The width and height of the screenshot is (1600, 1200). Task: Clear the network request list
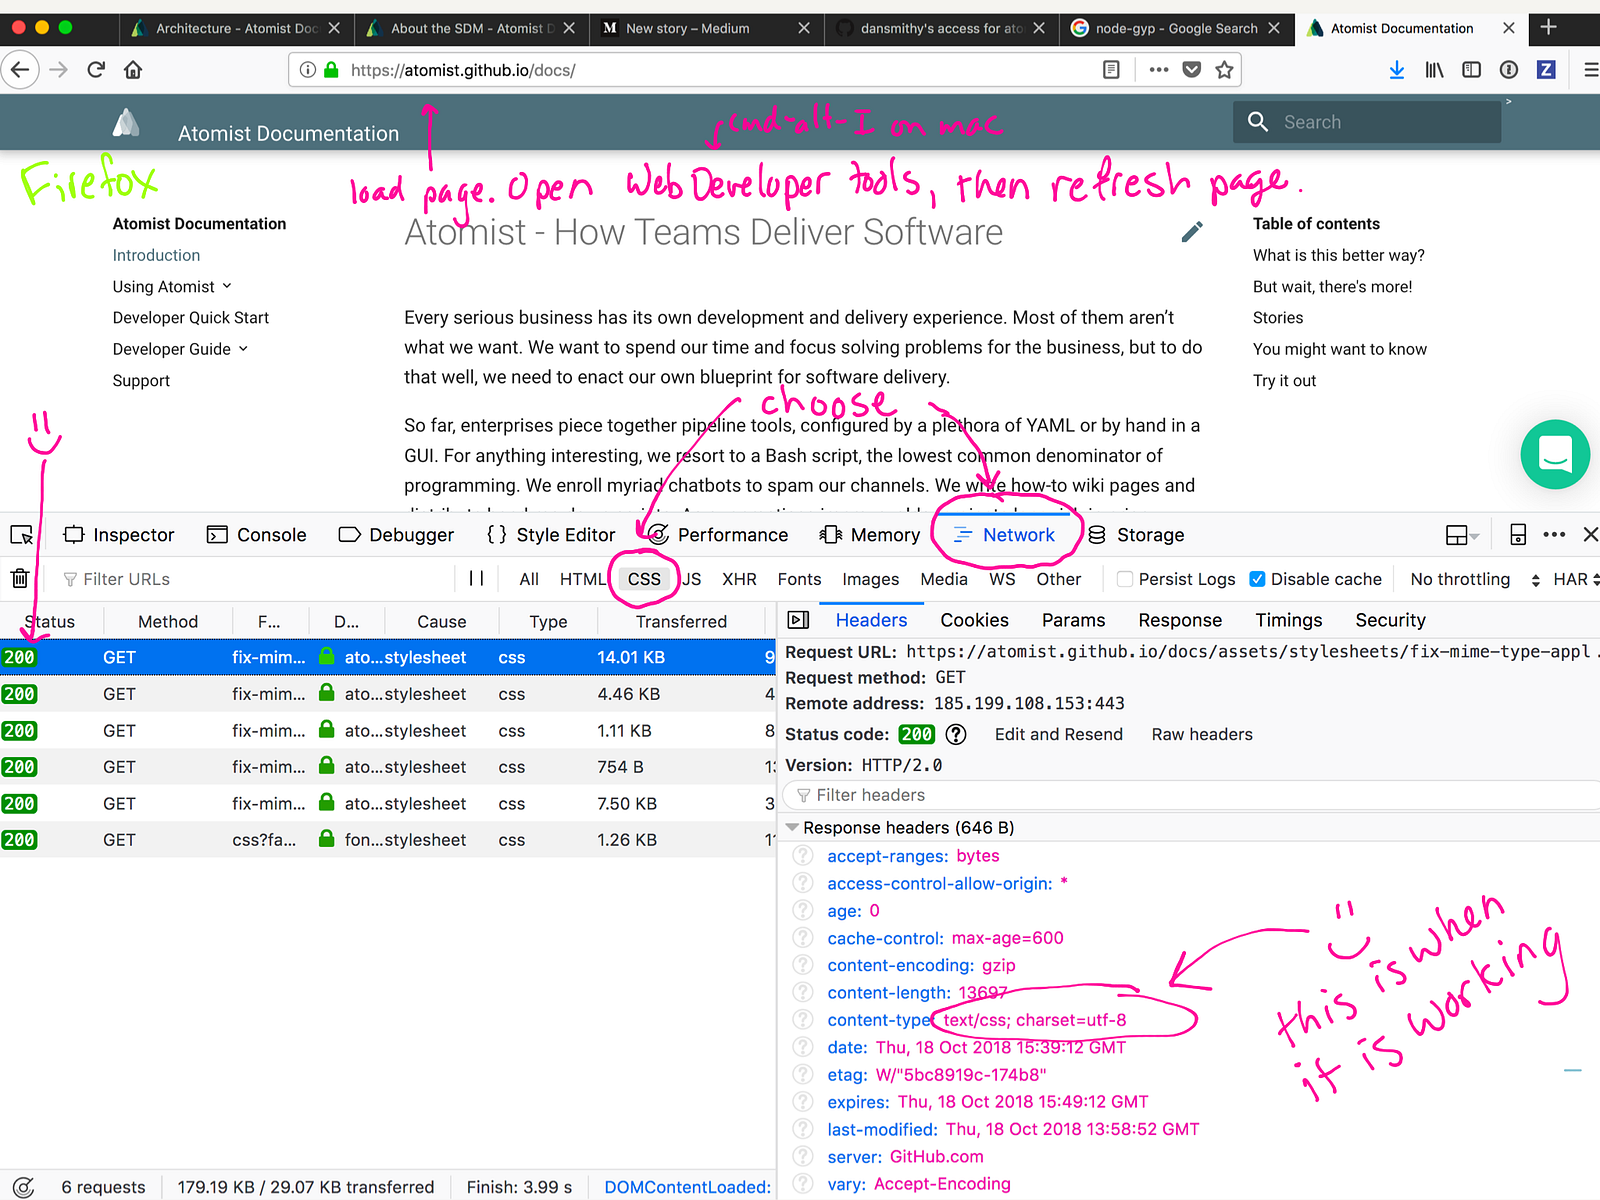click(x=20, y=579)
